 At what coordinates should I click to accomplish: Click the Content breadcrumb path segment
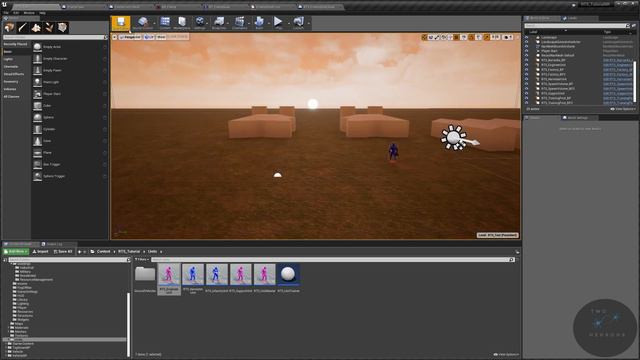pos(103,251)
